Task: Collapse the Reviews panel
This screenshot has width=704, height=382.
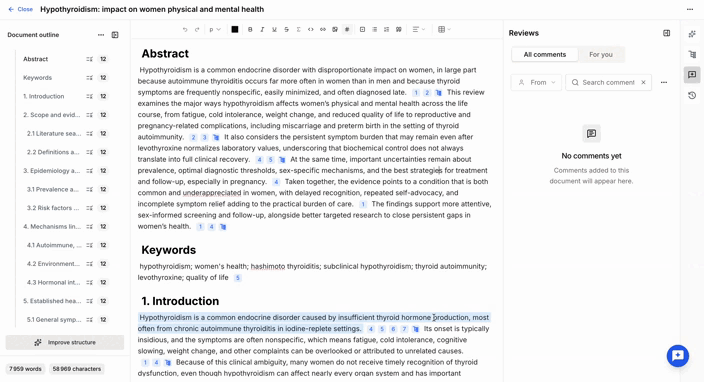Action: pyautogui.click(x=666, y=33)
